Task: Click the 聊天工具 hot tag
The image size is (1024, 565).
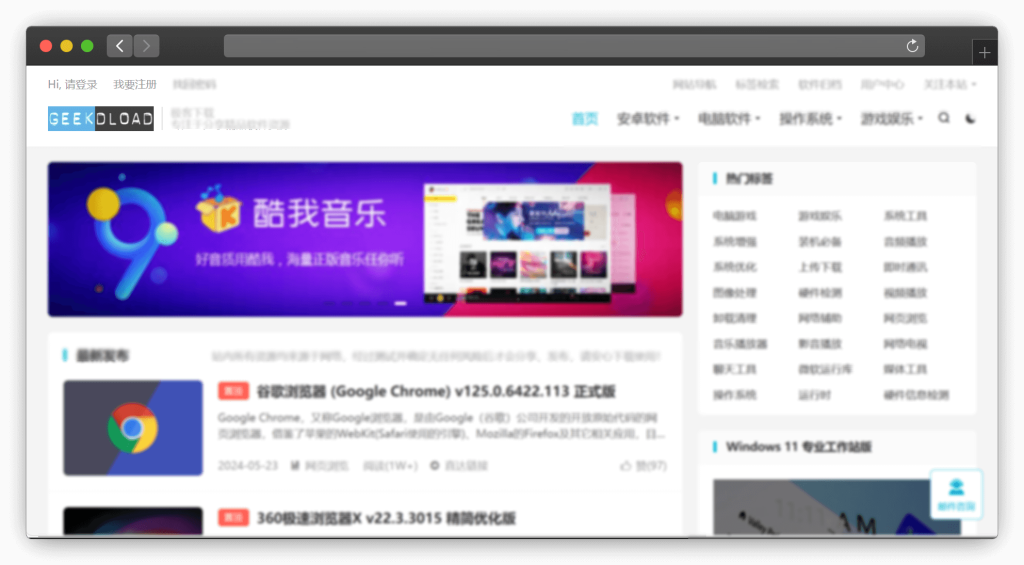Action: point(735,369)
